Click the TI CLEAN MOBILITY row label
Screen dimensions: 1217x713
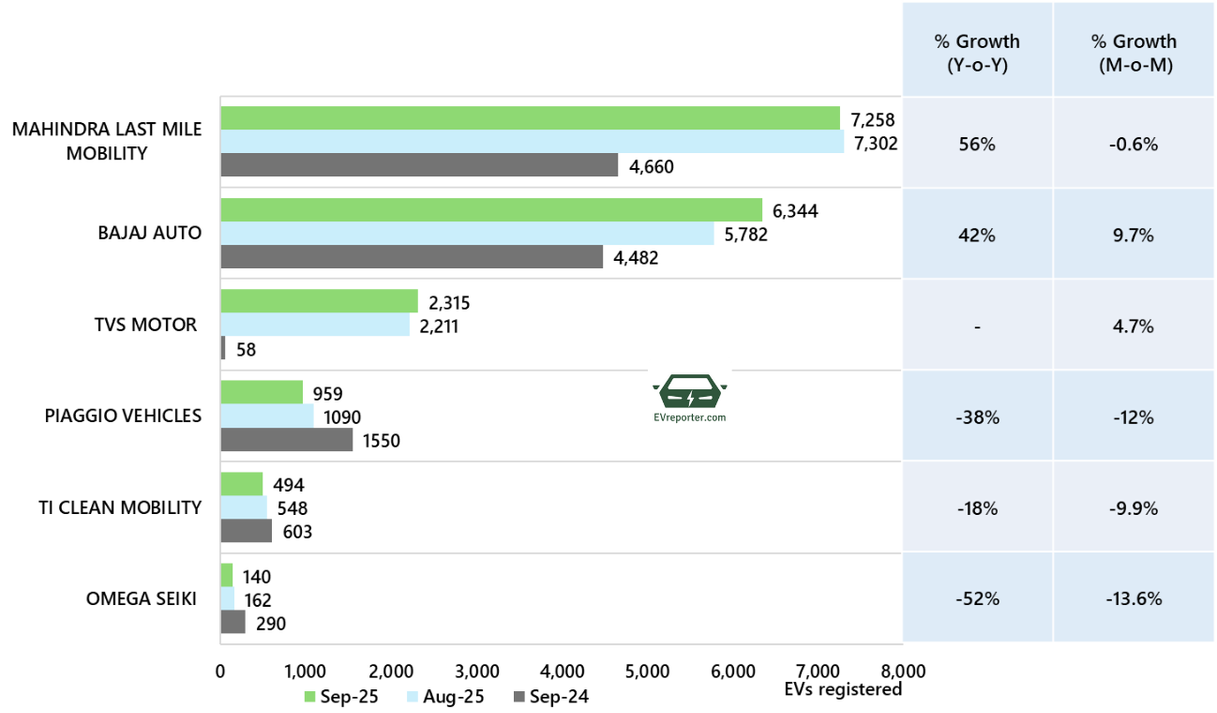pos(119,507)
